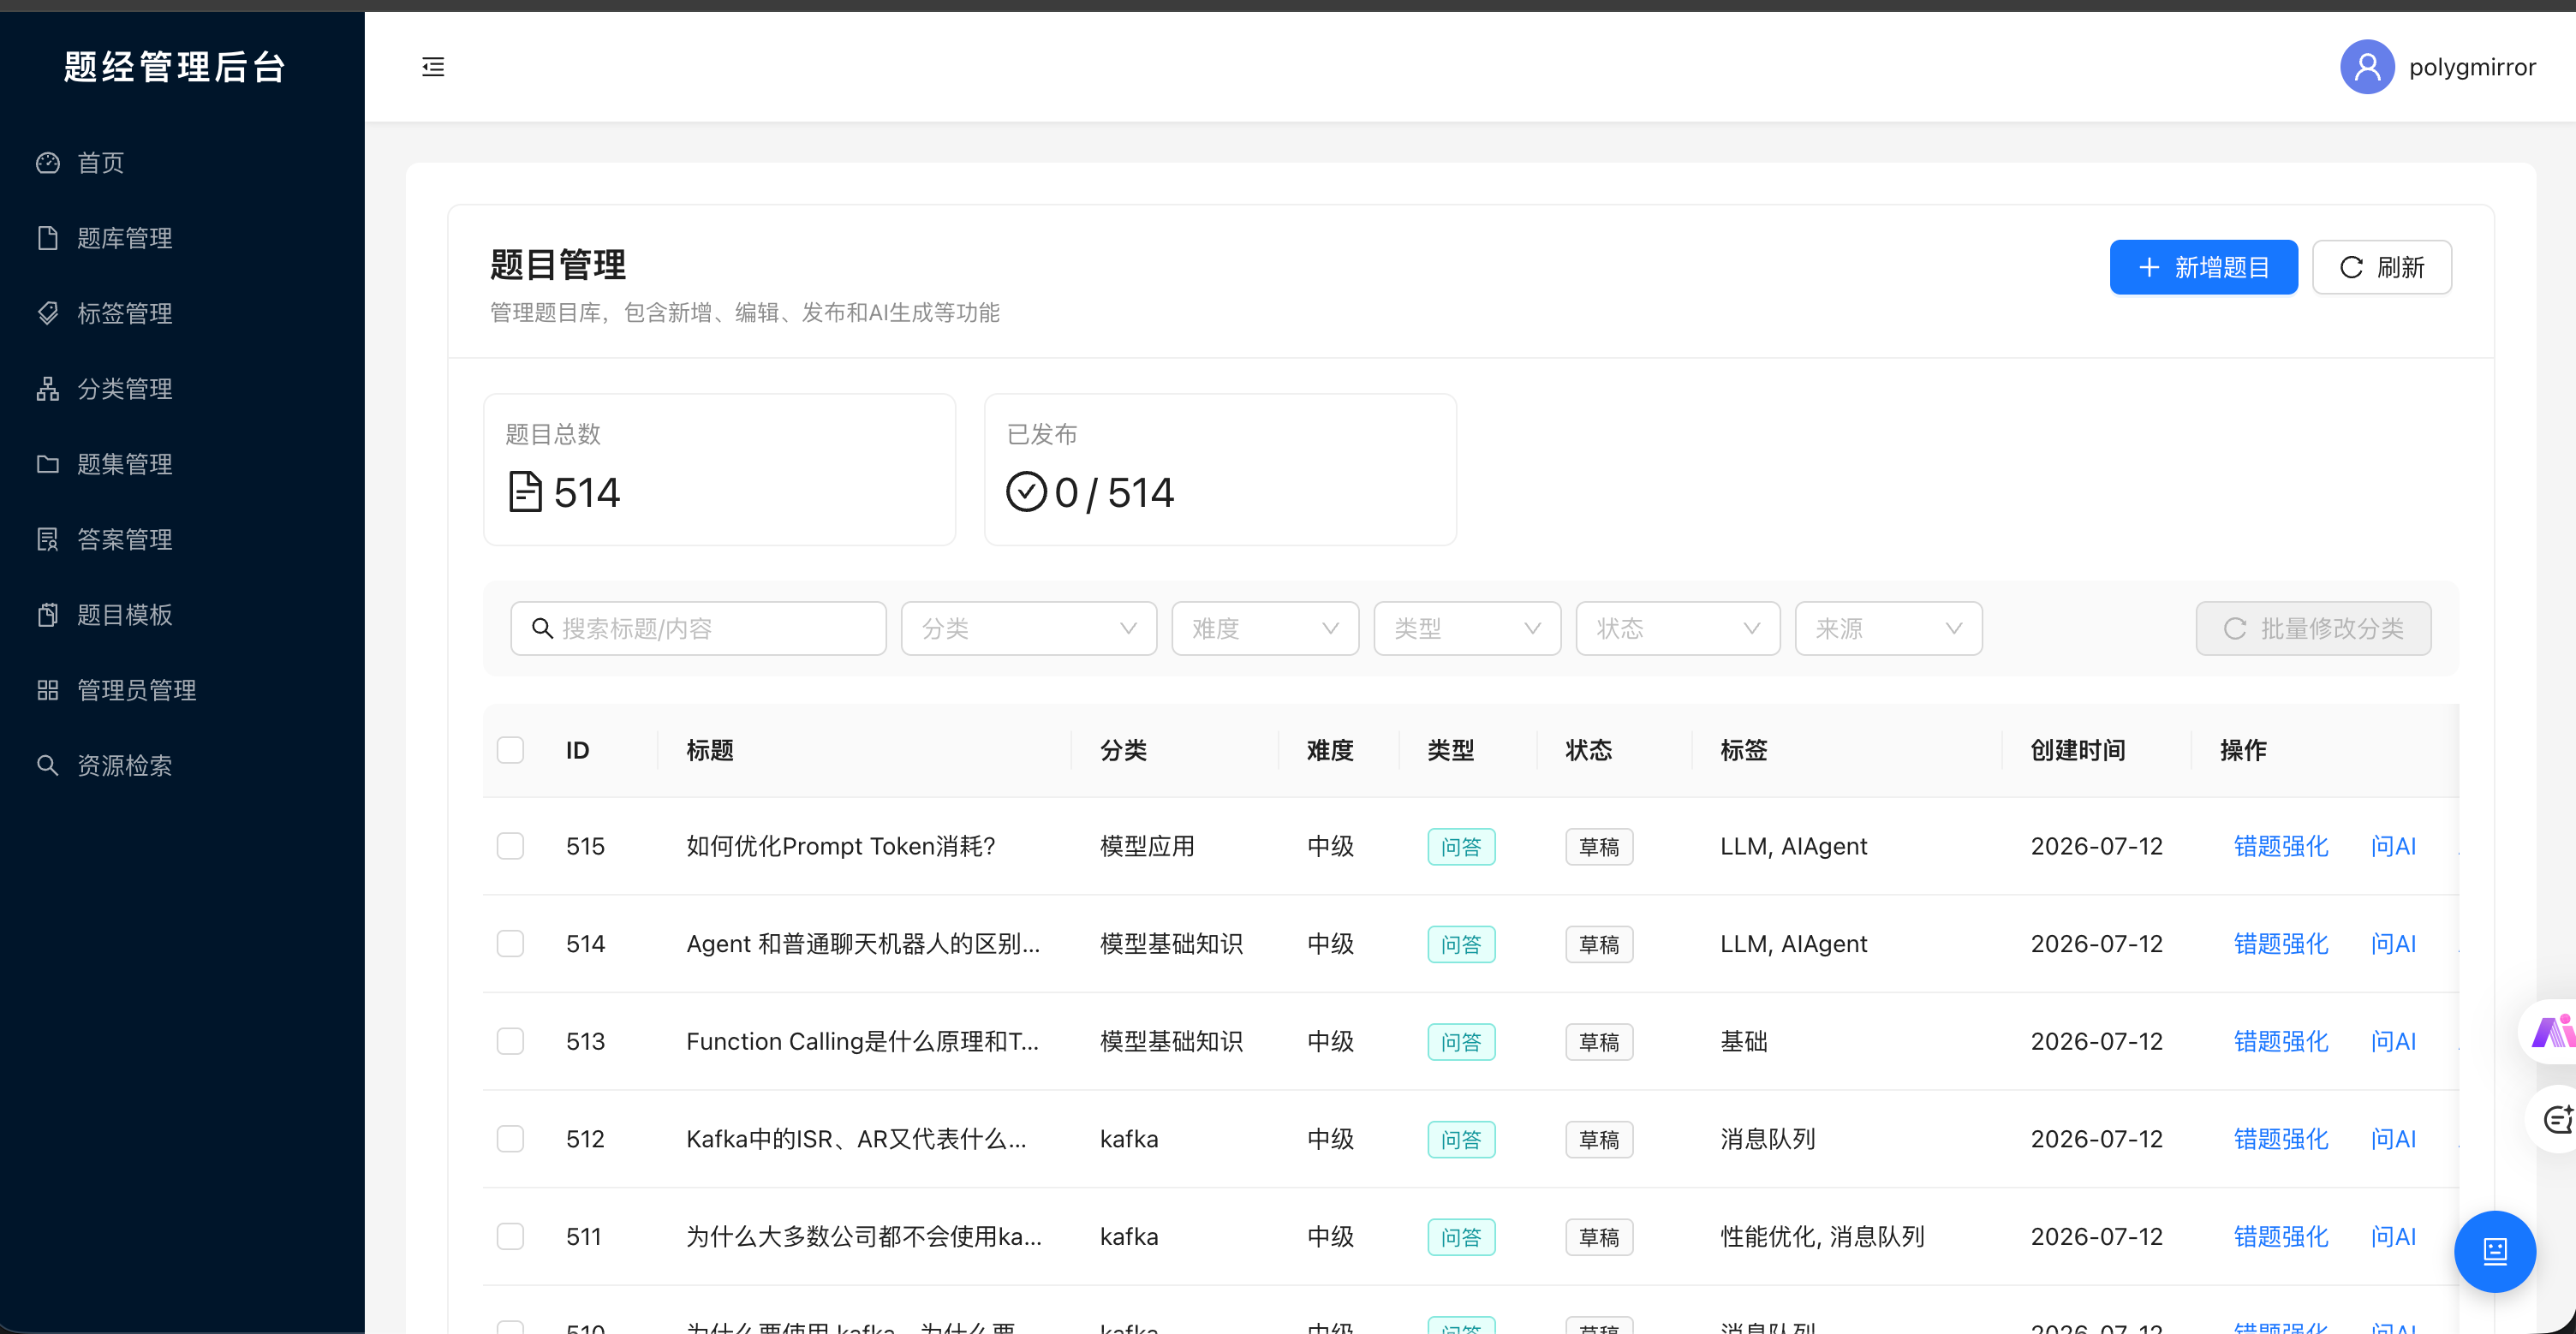Open the 分类 filter dropdown

(x=1028, y=628)
